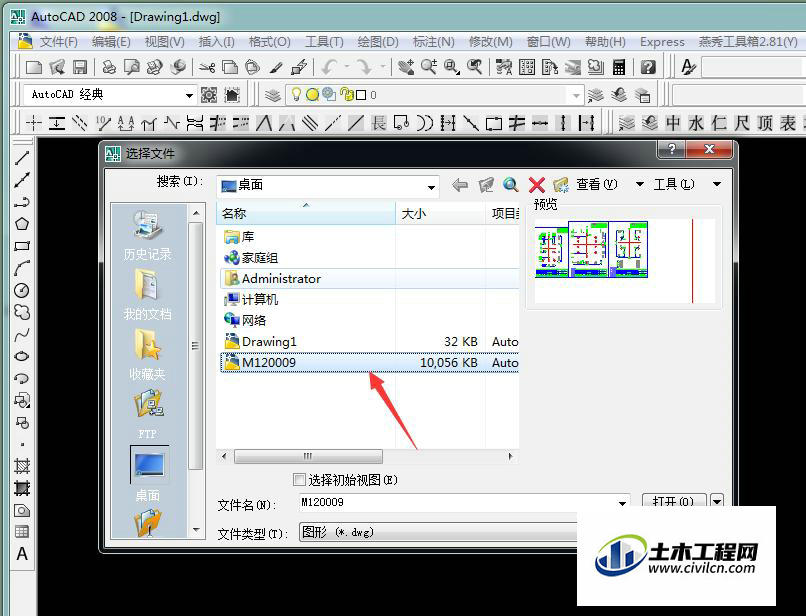Screen dimensions: 806x616
Task: Select the Rectangle draw tool
Action: [22, 246]
